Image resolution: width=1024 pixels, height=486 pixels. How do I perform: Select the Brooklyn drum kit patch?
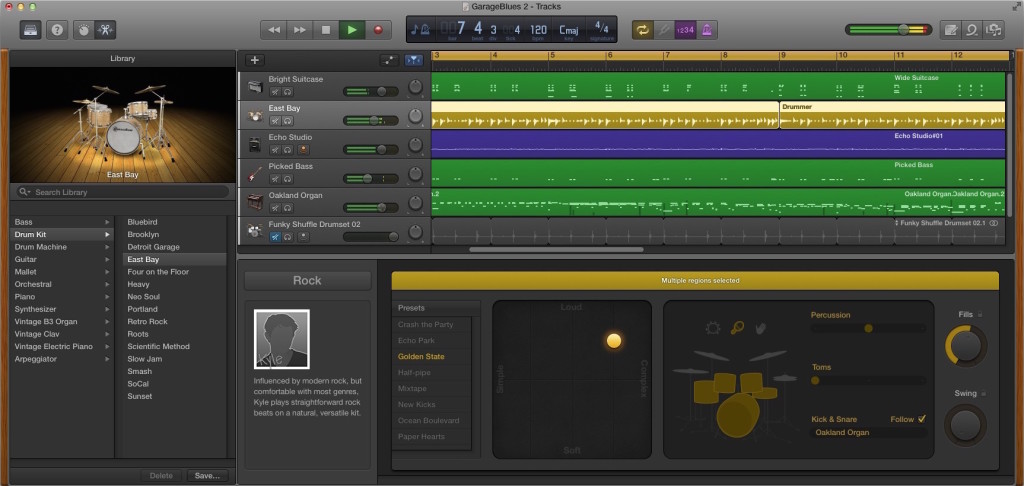(143, 235)
